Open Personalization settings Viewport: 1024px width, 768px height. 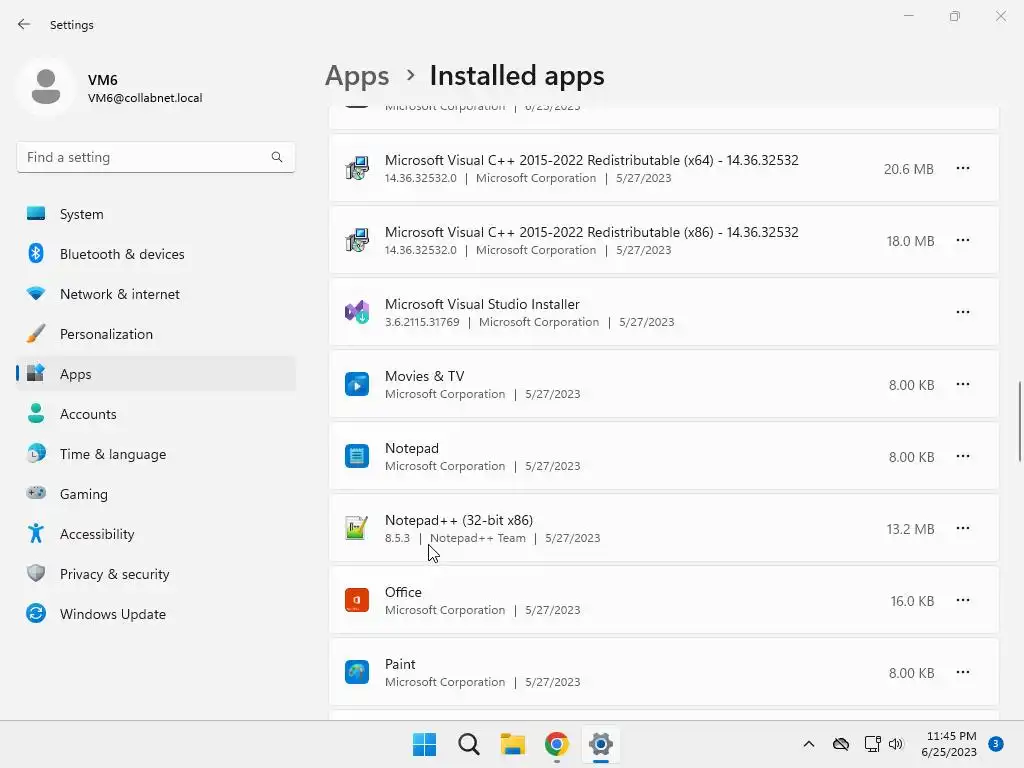(156, 334)
